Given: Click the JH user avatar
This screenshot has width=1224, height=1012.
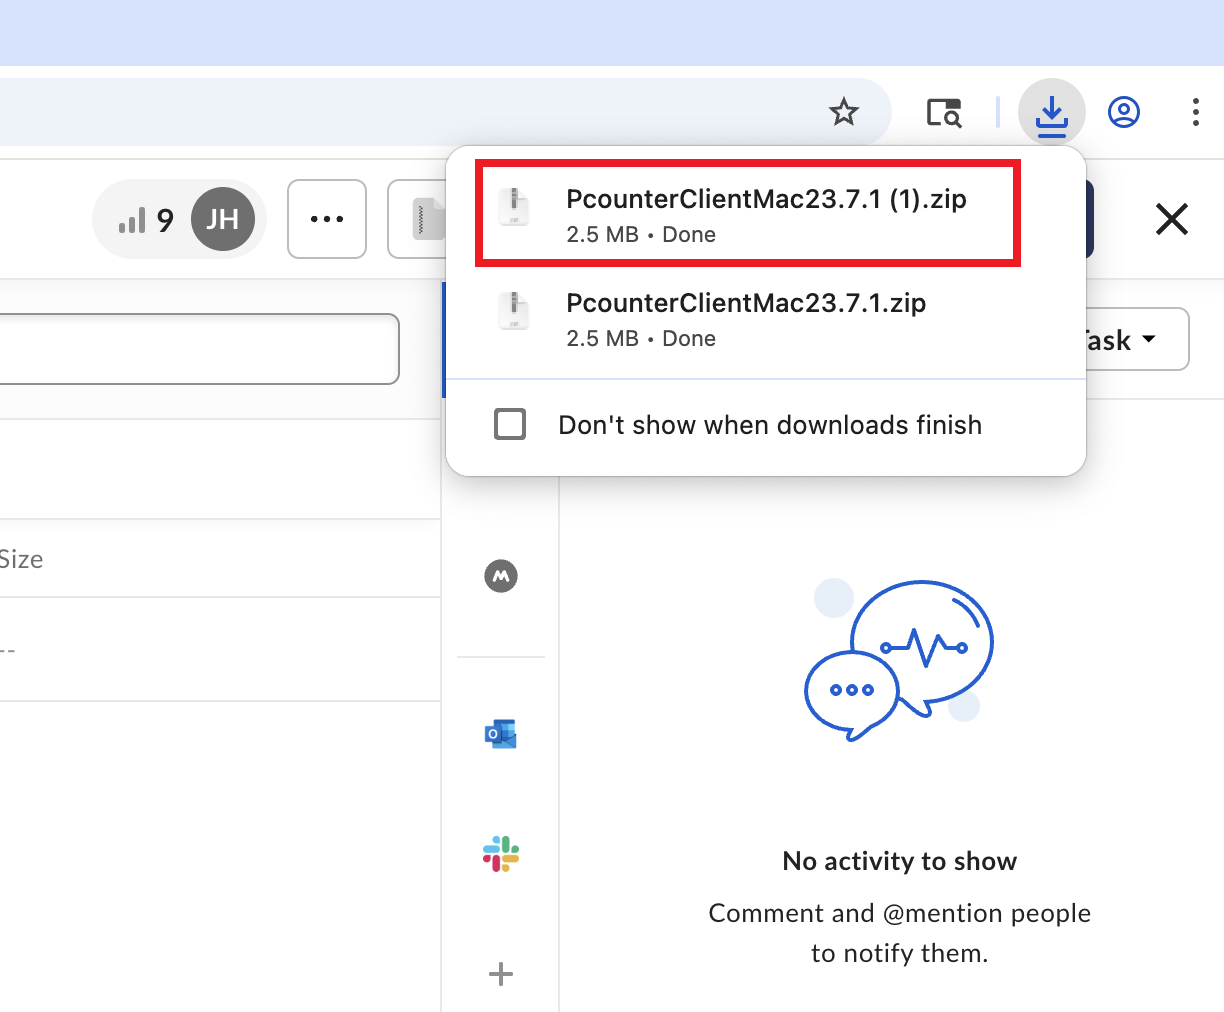Looking at the screenshot, I should tap(222, 219).
